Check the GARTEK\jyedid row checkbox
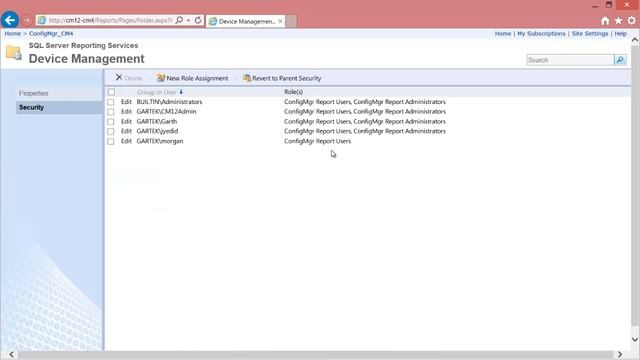The image size is (640, 360). 111,131
